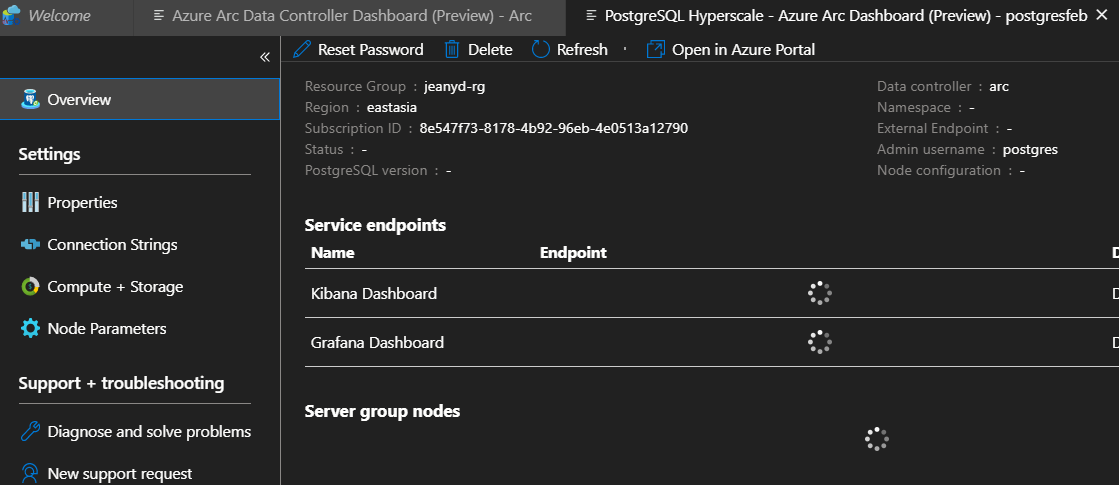The width and height of the screenshot is (1119, 485).
Task: Click Server group nodes heading
Action: click(383, 412)
